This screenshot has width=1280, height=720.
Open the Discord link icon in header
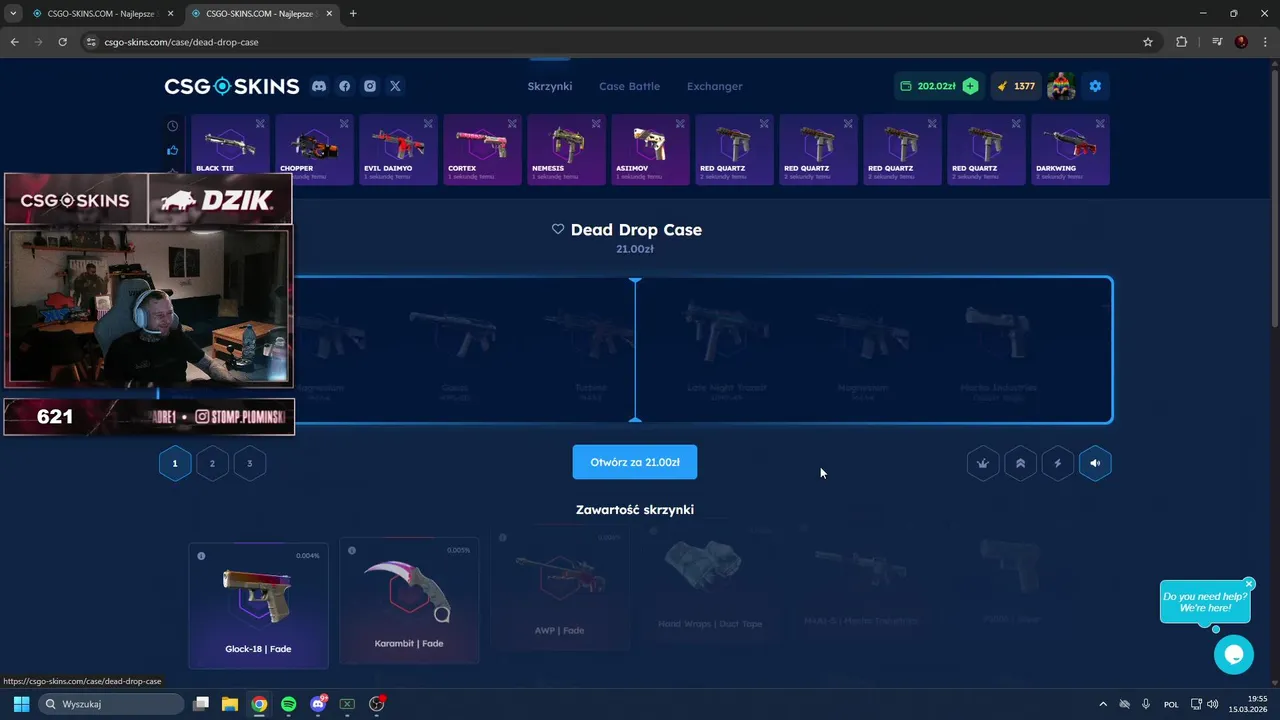point(319,86)
